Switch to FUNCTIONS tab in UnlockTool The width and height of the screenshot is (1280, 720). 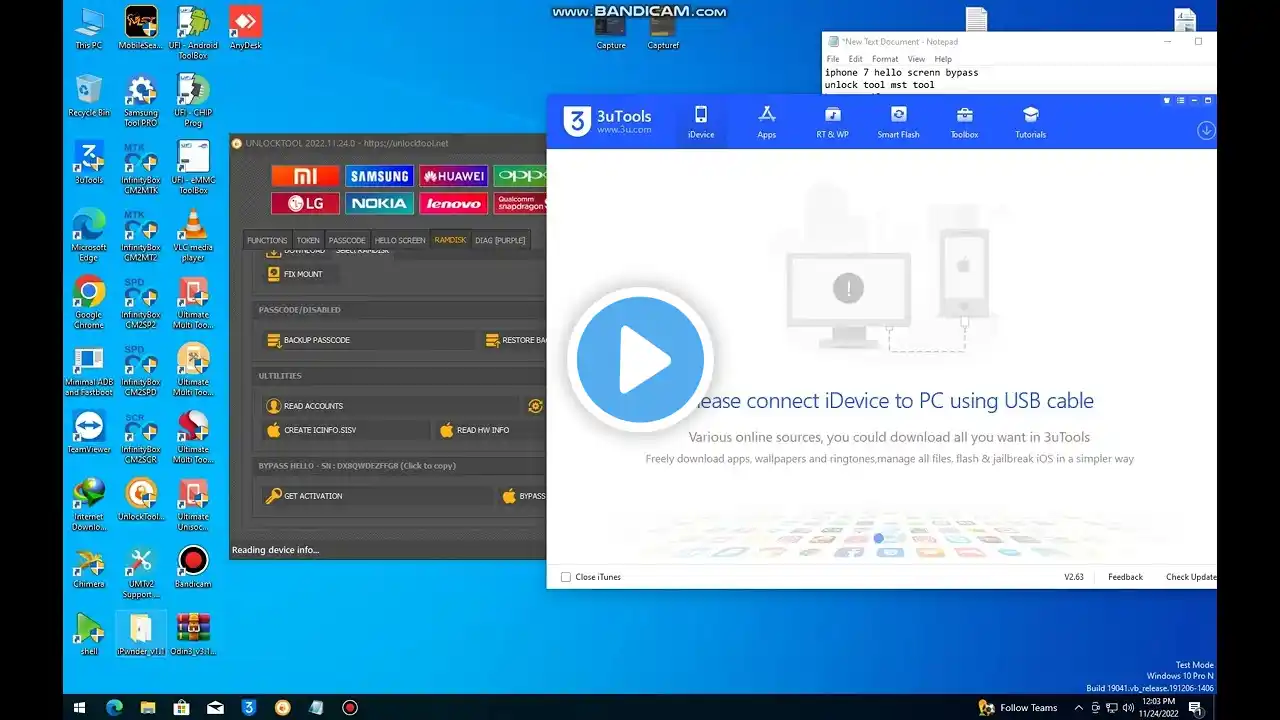click(267, 240)
